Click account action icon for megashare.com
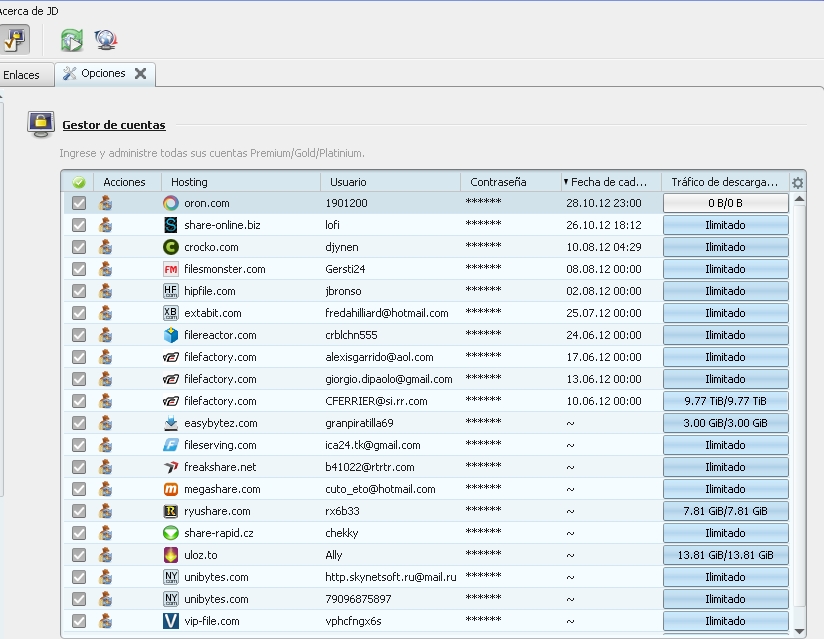This screenshot has height=639, width=824. tap(105, 489)
